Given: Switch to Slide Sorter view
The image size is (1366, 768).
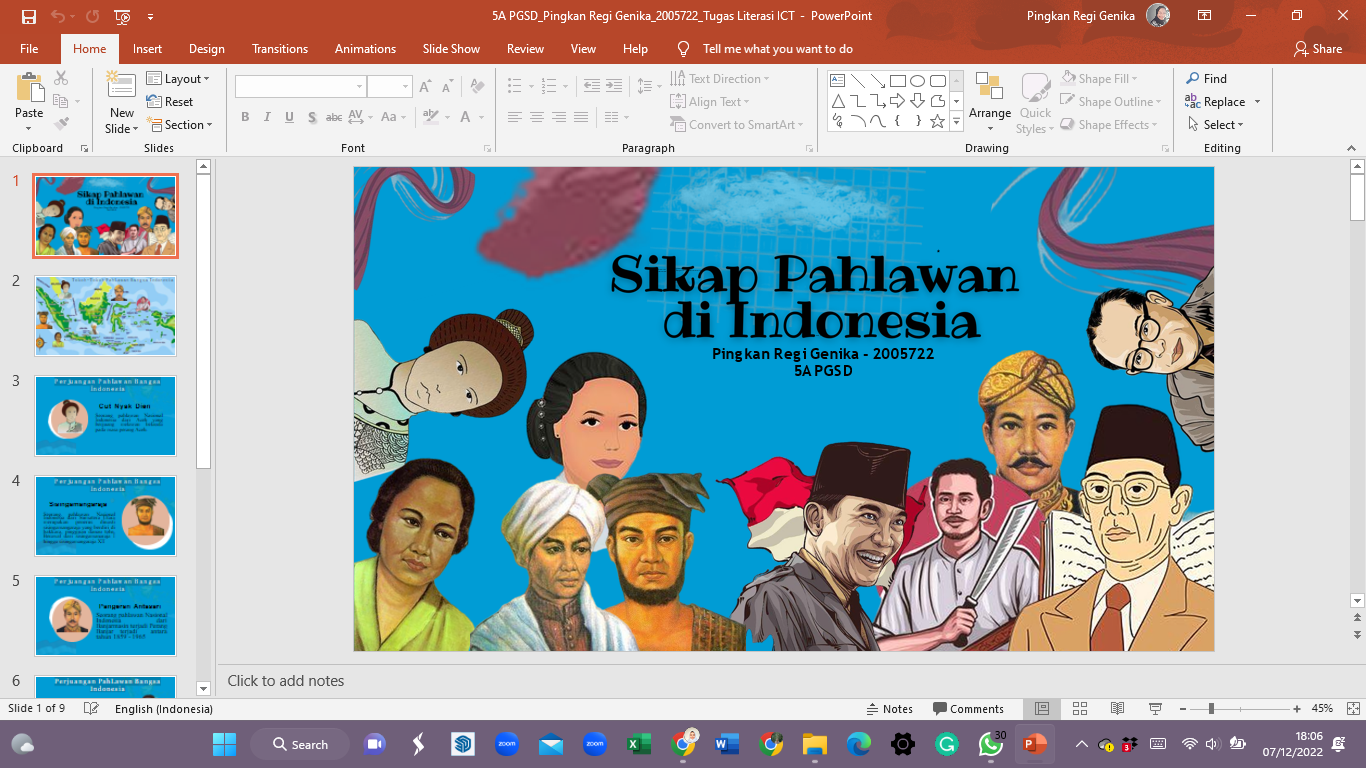Looking at the screenshot, I should coord(1080,708).
